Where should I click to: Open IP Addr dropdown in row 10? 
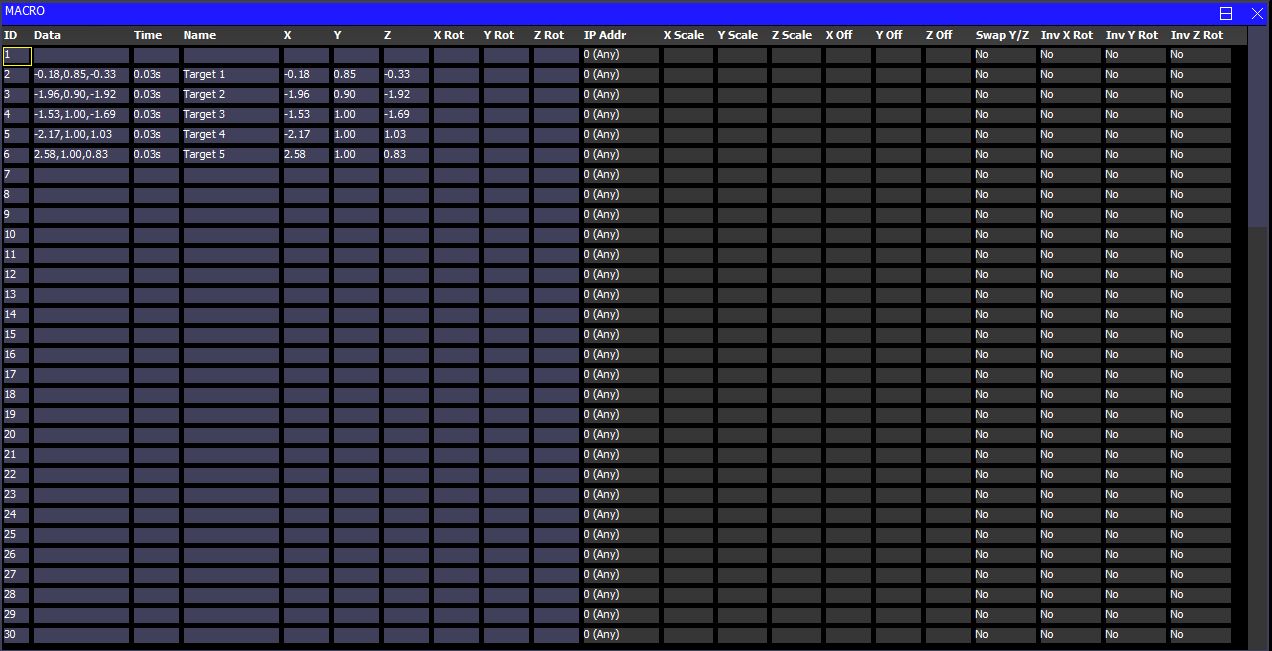620,235
